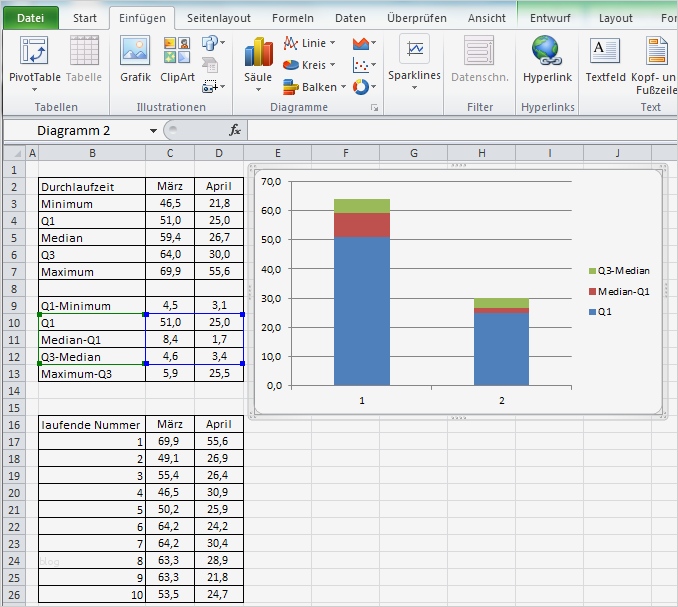Open the ClipArt panel

[177, 52]
